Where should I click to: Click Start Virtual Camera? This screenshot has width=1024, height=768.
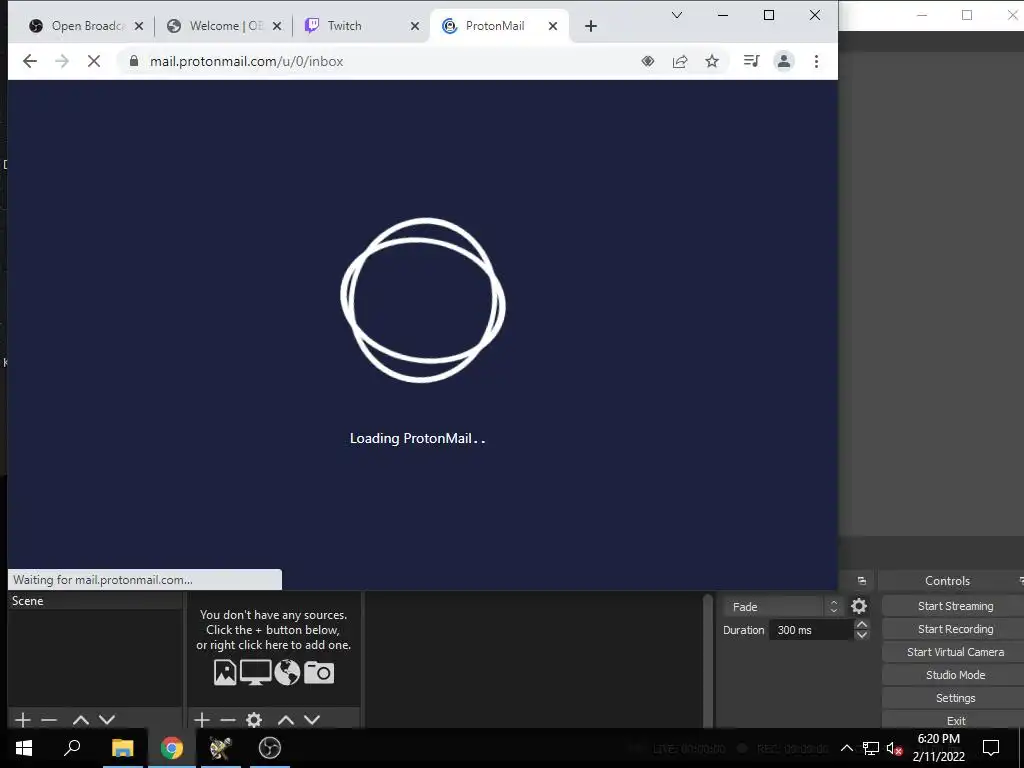[955, 652]
